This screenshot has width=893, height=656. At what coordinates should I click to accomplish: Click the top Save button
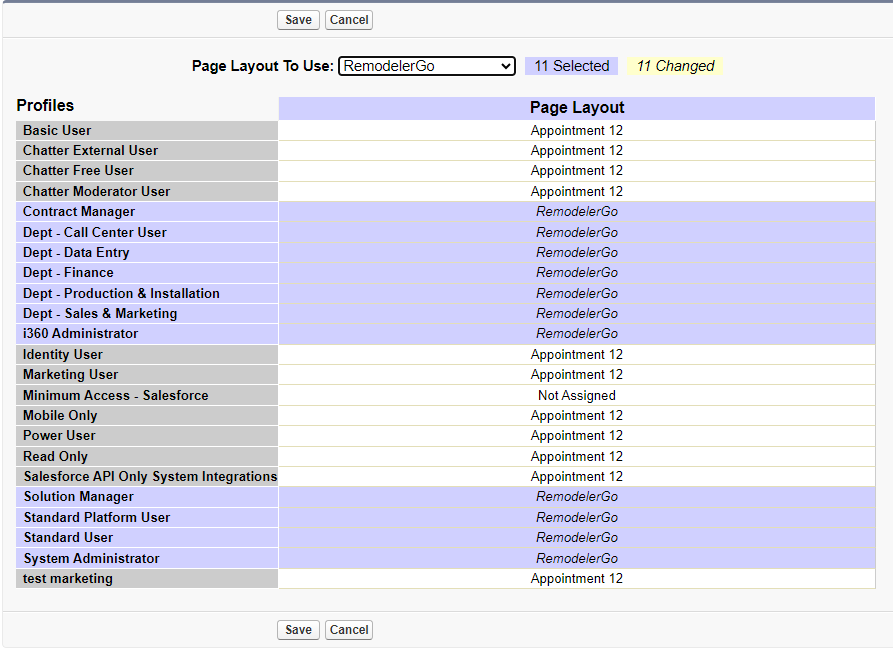click(297, 19)
